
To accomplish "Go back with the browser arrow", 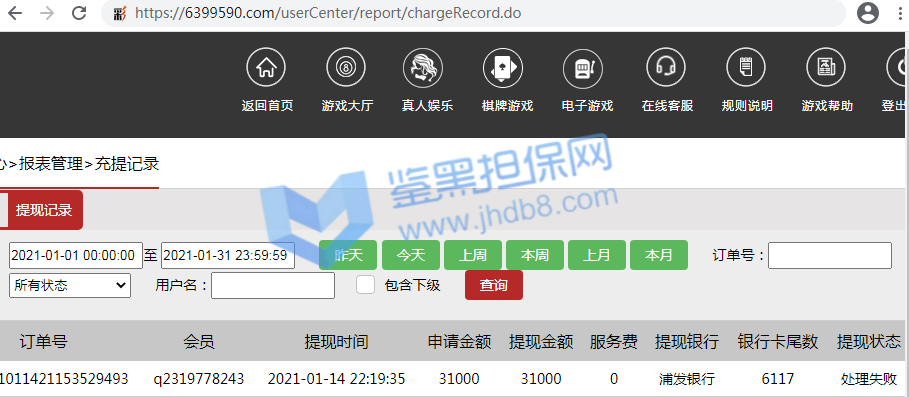I will pyautogui.click(x=14, y=13).
